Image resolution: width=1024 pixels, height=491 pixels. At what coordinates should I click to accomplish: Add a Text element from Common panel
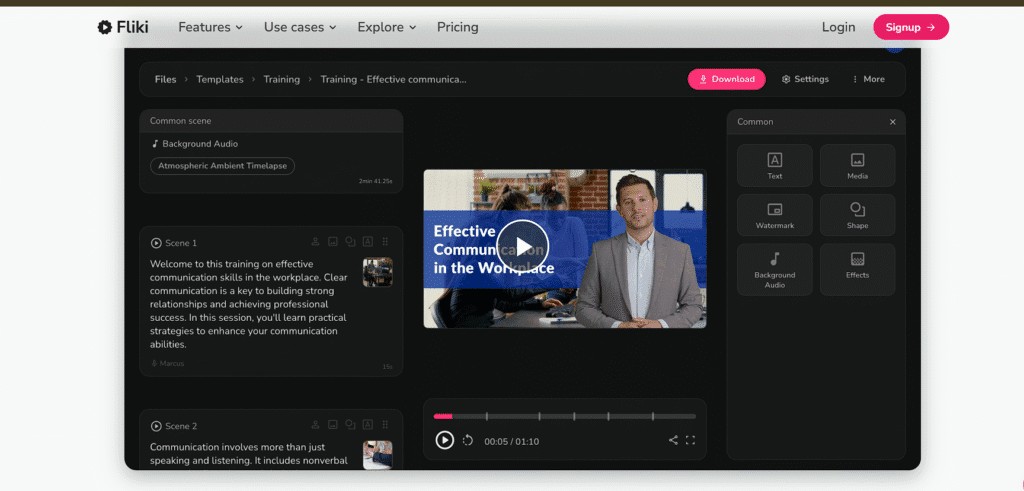click(x=774, y=165)
